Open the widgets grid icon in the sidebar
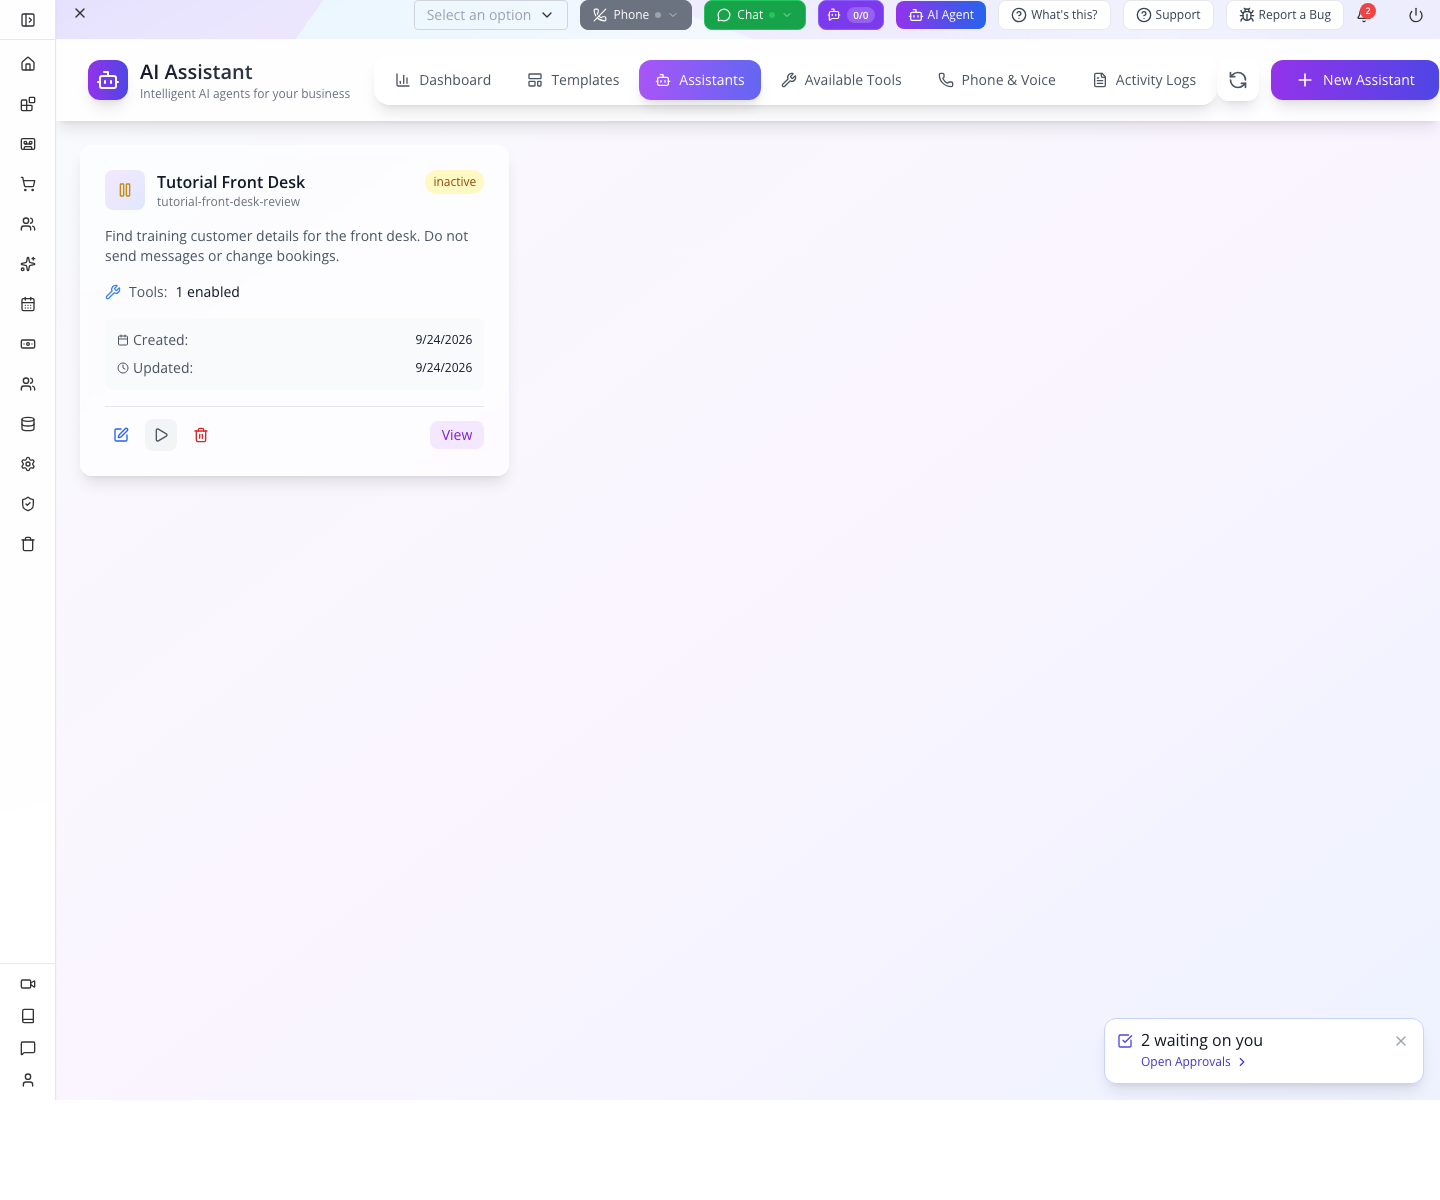1440x1200 pixels. pos(28,104)
